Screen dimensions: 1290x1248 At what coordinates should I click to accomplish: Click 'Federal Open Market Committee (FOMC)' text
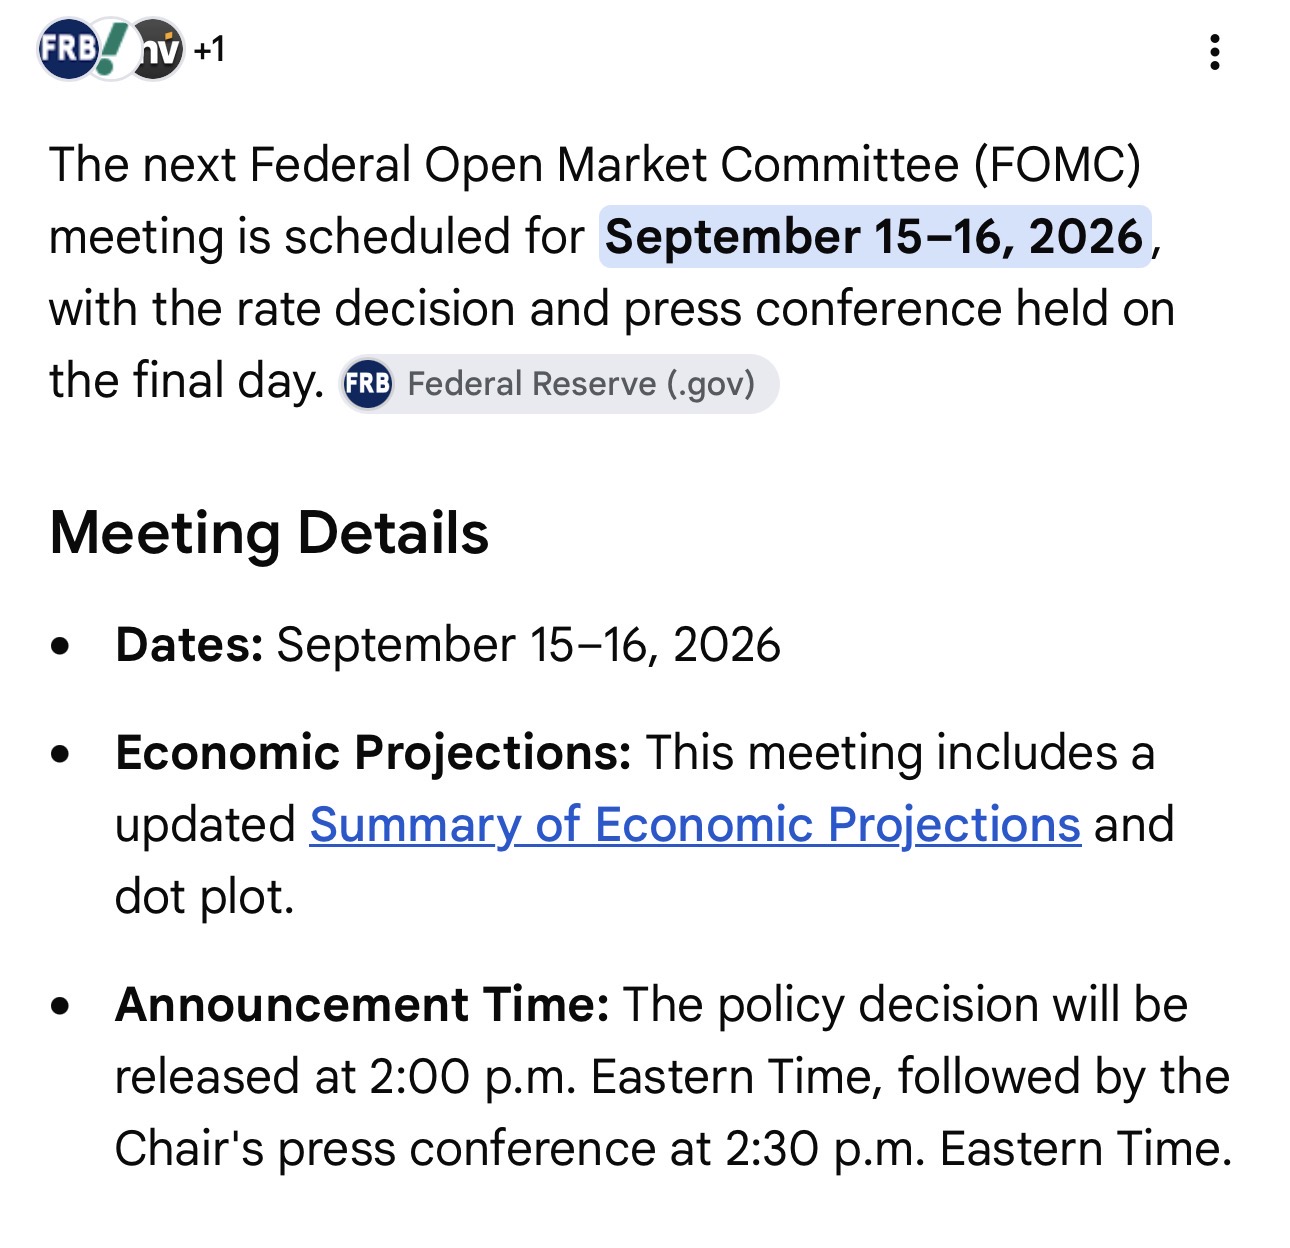click(695, 165)
